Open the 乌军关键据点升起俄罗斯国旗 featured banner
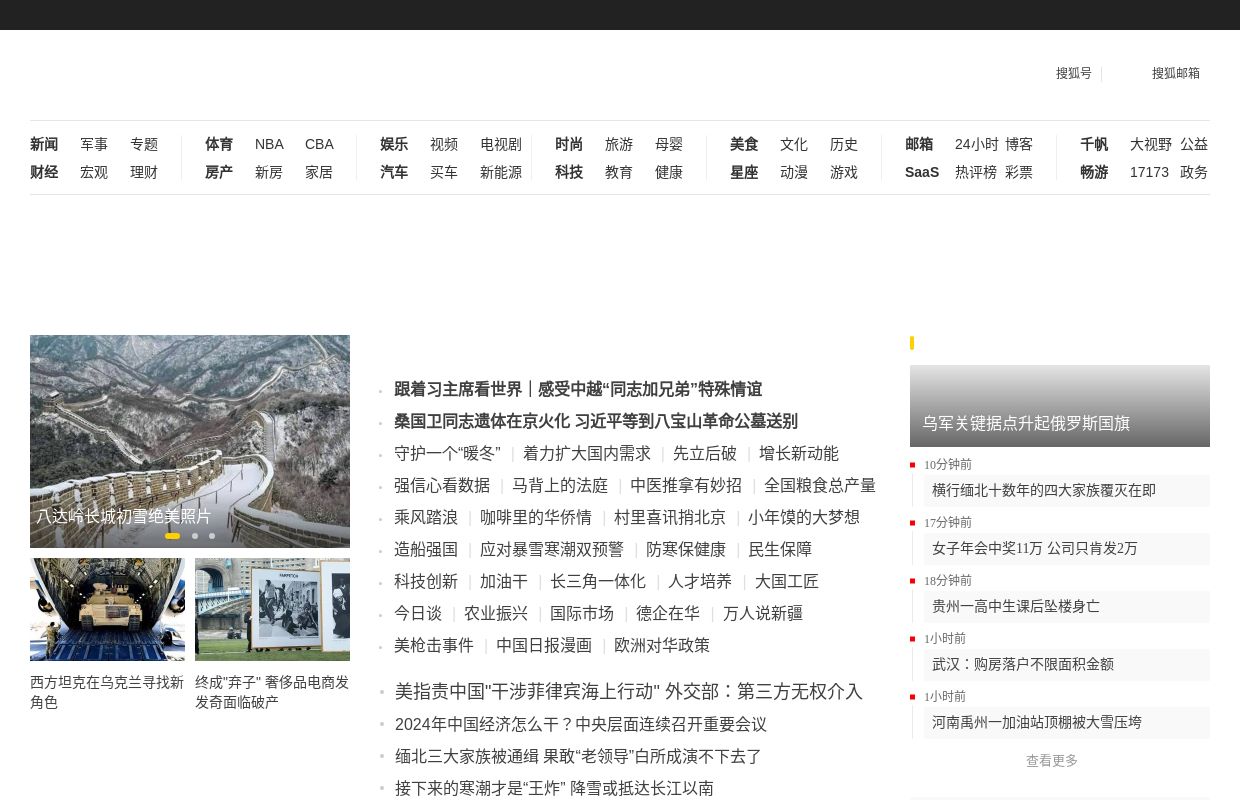The height and width of the screenshot is (800, 1240). [1059, 406]
